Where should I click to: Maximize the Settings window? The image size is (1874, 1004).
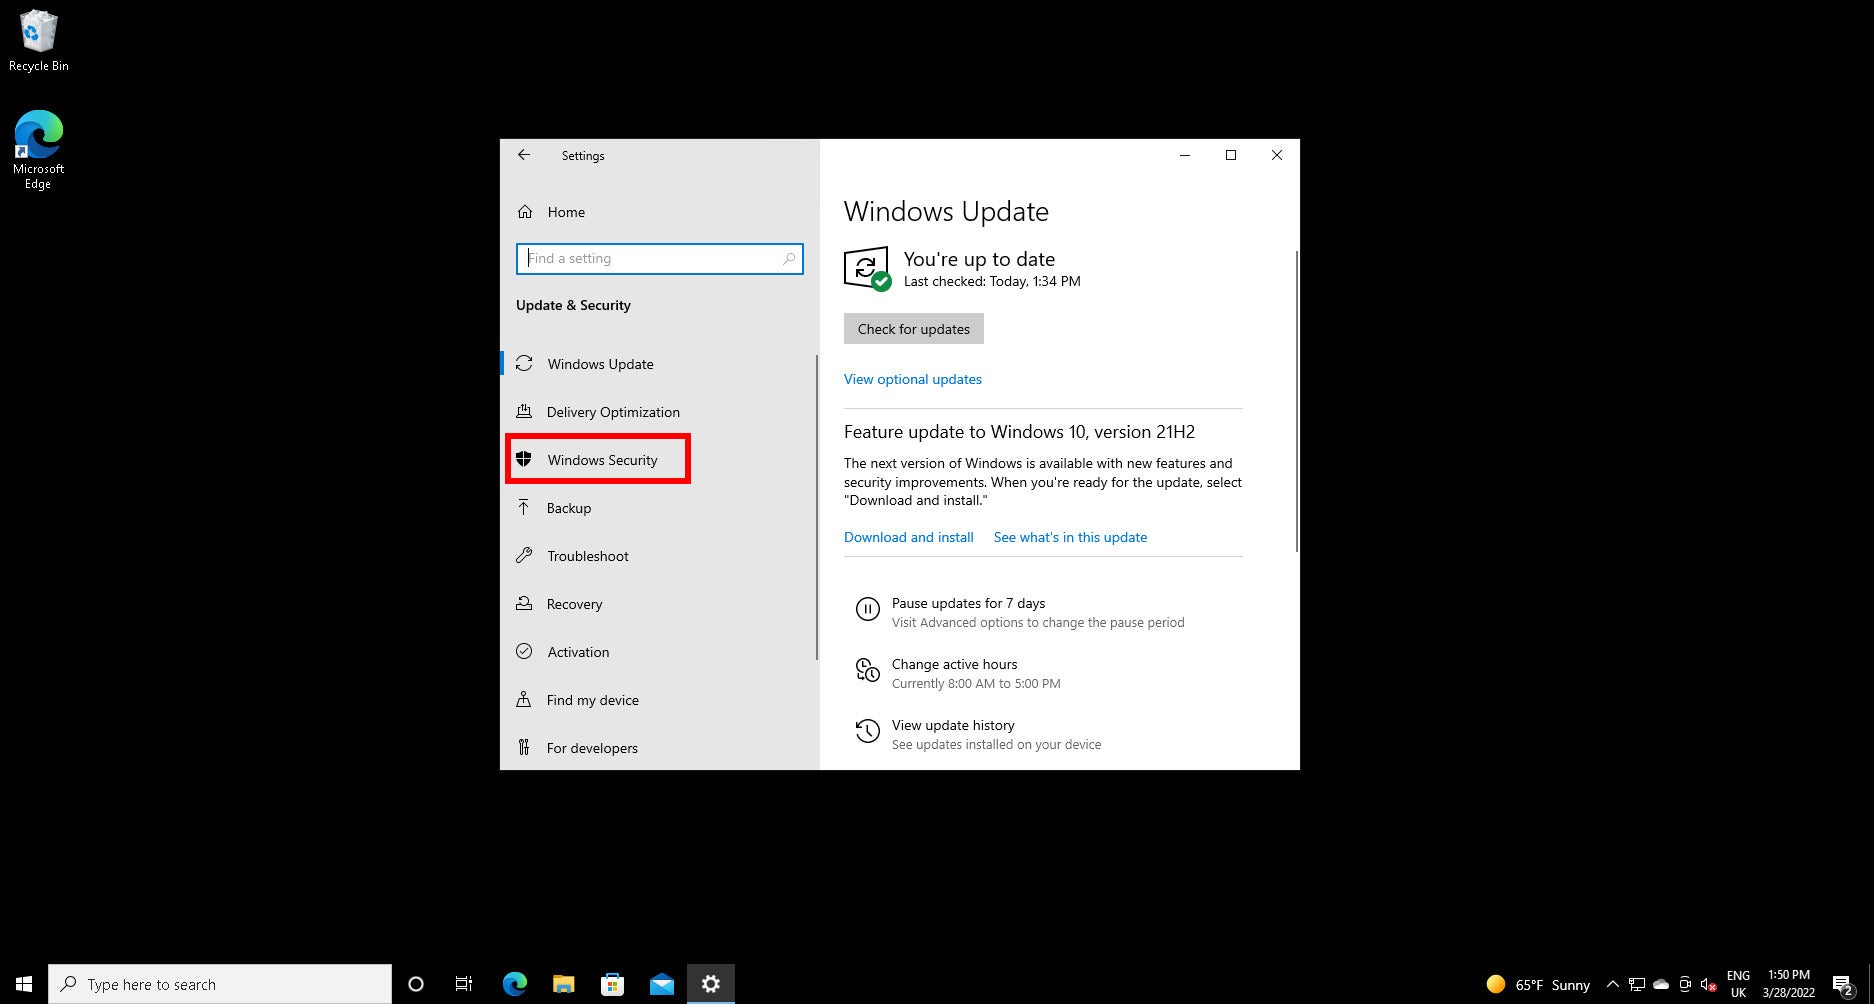[x=1231, y=155]
